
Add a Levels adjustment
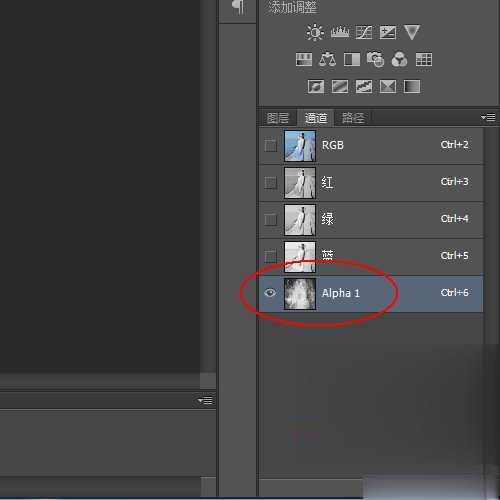click(340, 32)
